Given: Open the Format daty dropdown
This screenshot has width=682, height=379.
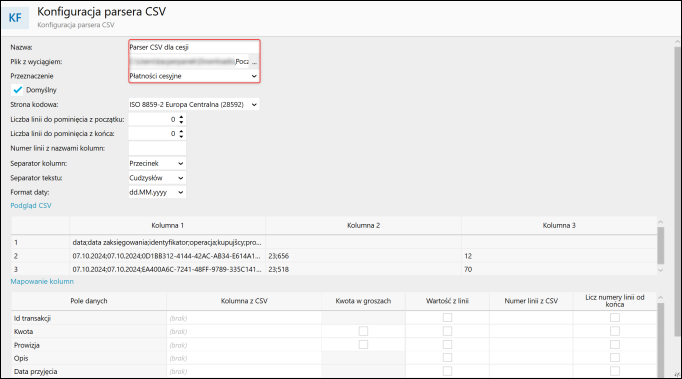Looking at the screenshot, I should 157,192.
